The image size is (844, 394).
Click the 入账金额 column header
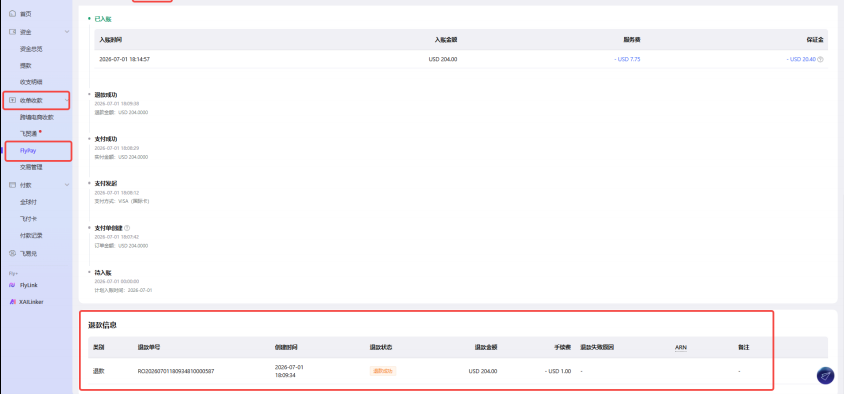tap(446, 40)
